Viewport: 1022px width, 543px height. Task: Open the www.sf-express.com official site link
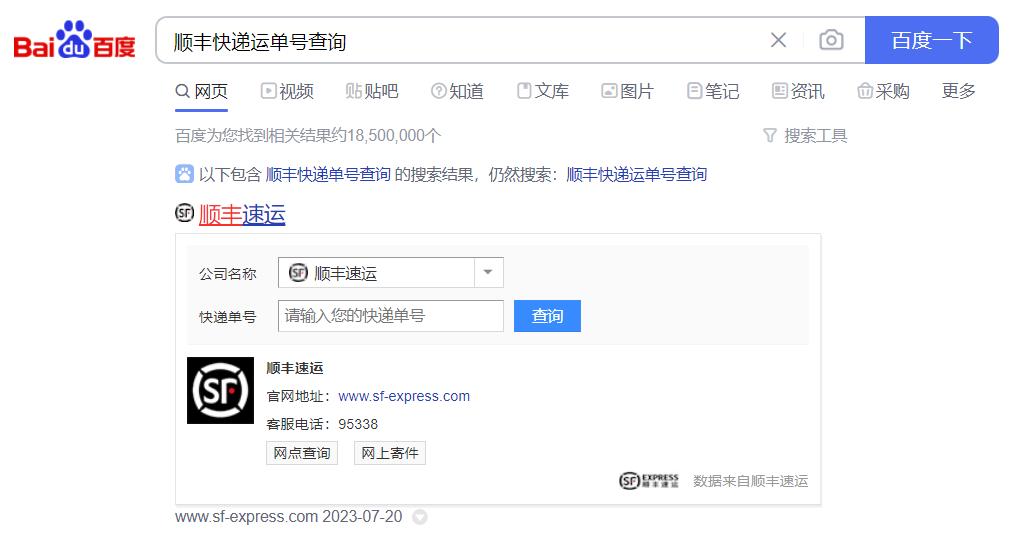pos(404,396)
